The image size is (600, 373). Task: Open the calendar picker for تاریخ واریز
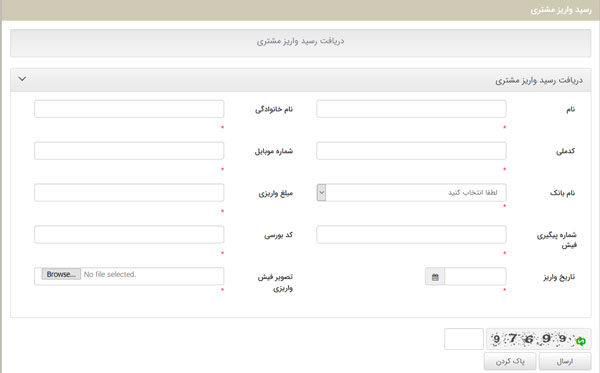point(435,277)
